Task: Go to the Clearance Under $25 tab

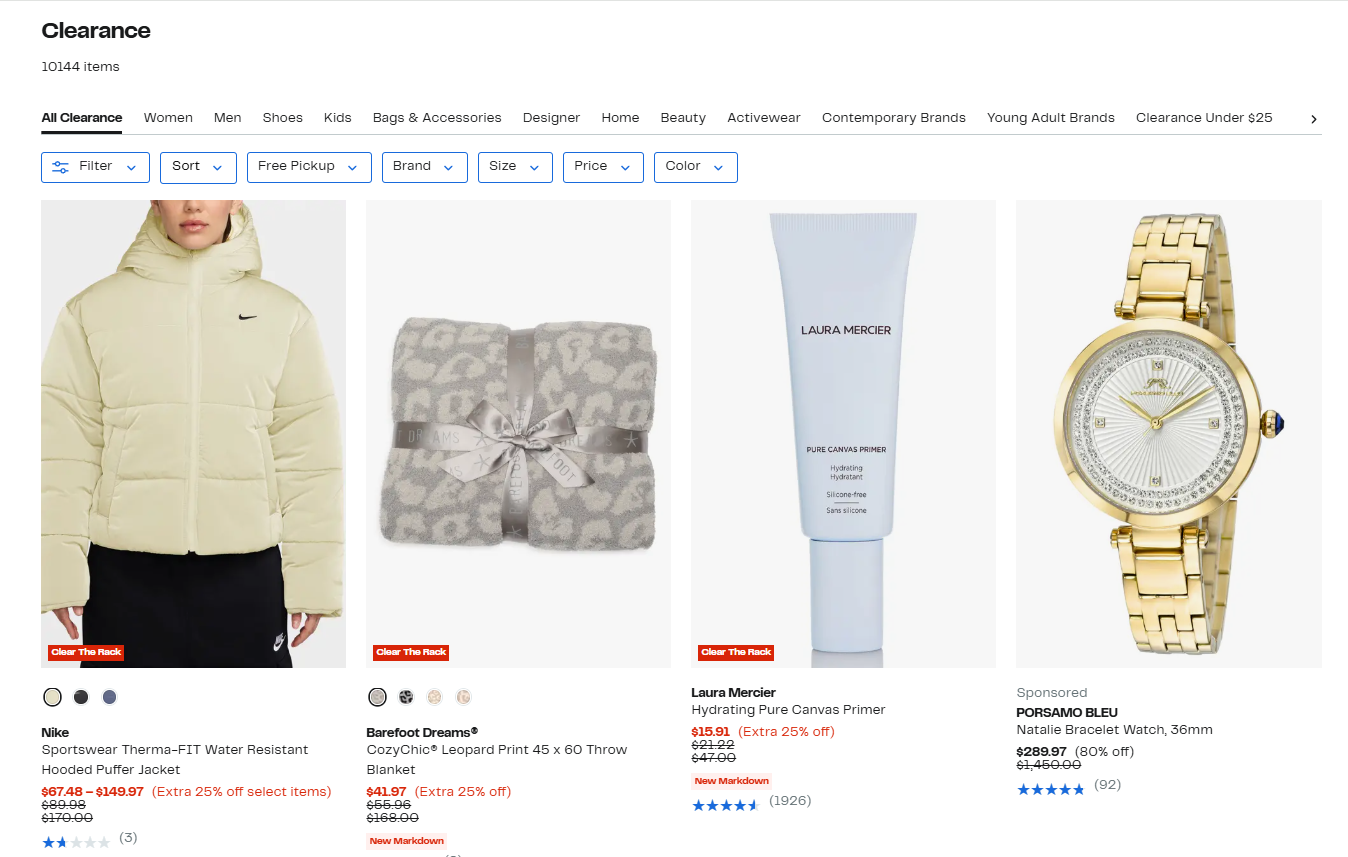Action: [x=1204, y=118]
